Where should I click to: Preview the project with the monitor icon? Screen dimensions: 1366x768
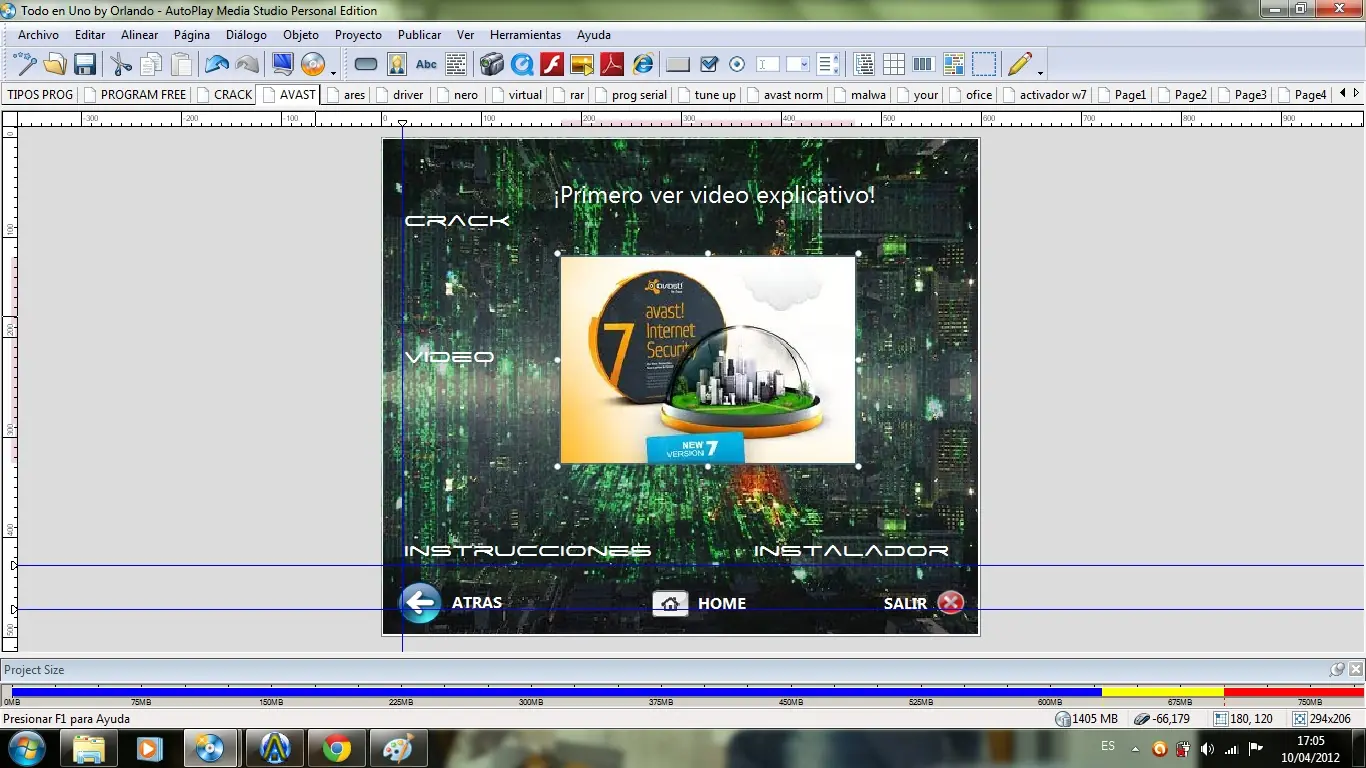[283, 65]
